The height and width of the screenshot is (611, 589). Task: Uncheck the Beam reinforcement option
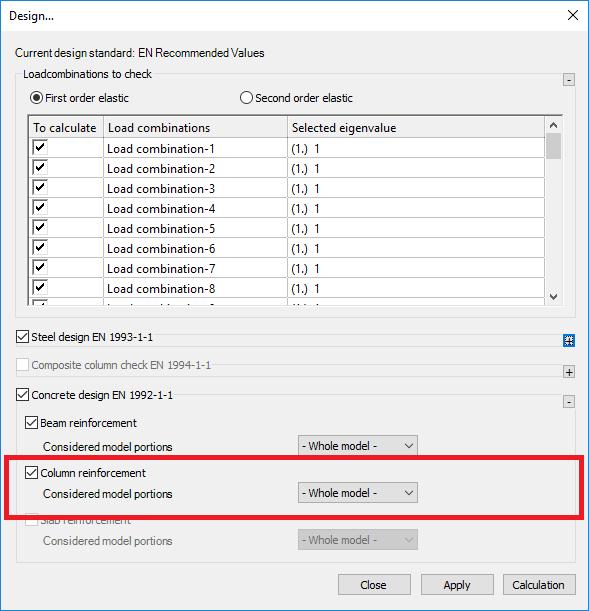pos(31,423)
